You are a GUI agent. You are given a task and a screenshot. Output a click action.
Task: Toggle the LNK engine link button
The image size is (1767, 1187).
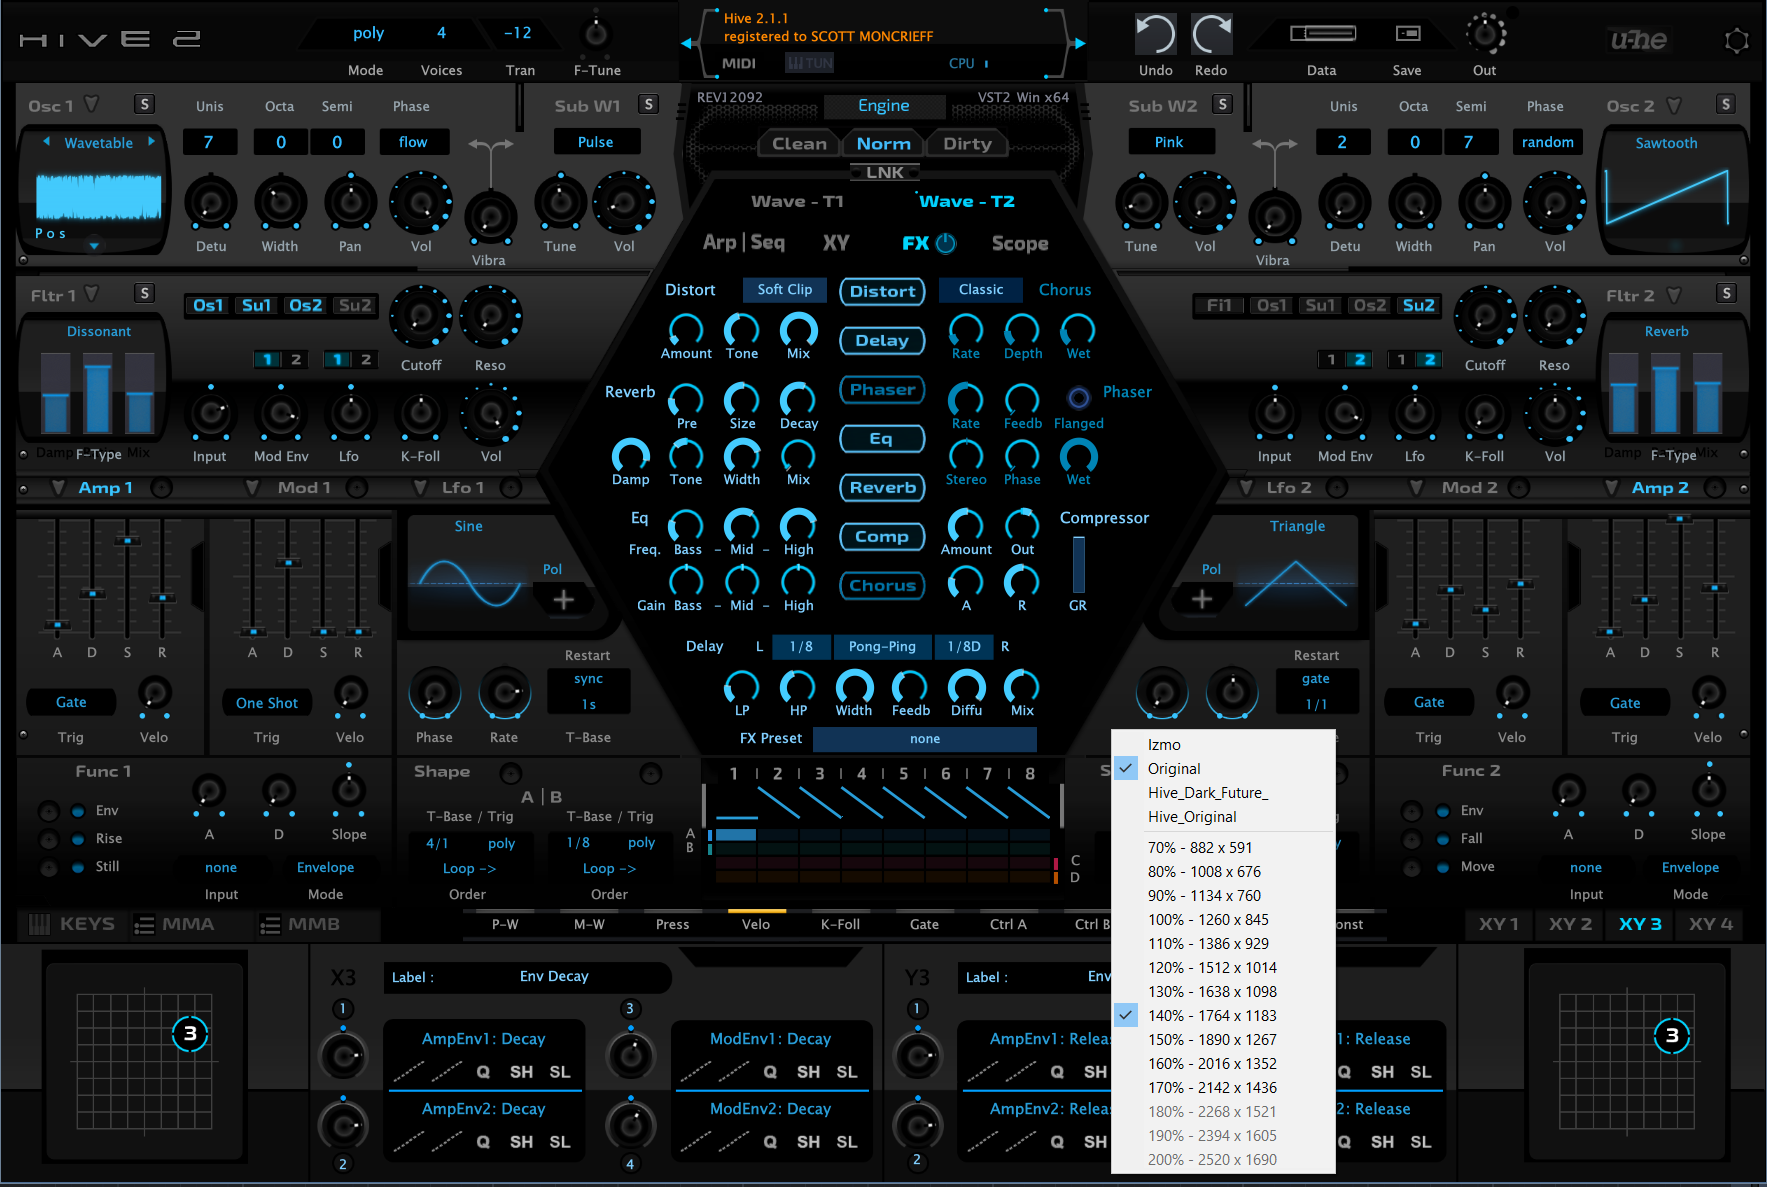885,172
